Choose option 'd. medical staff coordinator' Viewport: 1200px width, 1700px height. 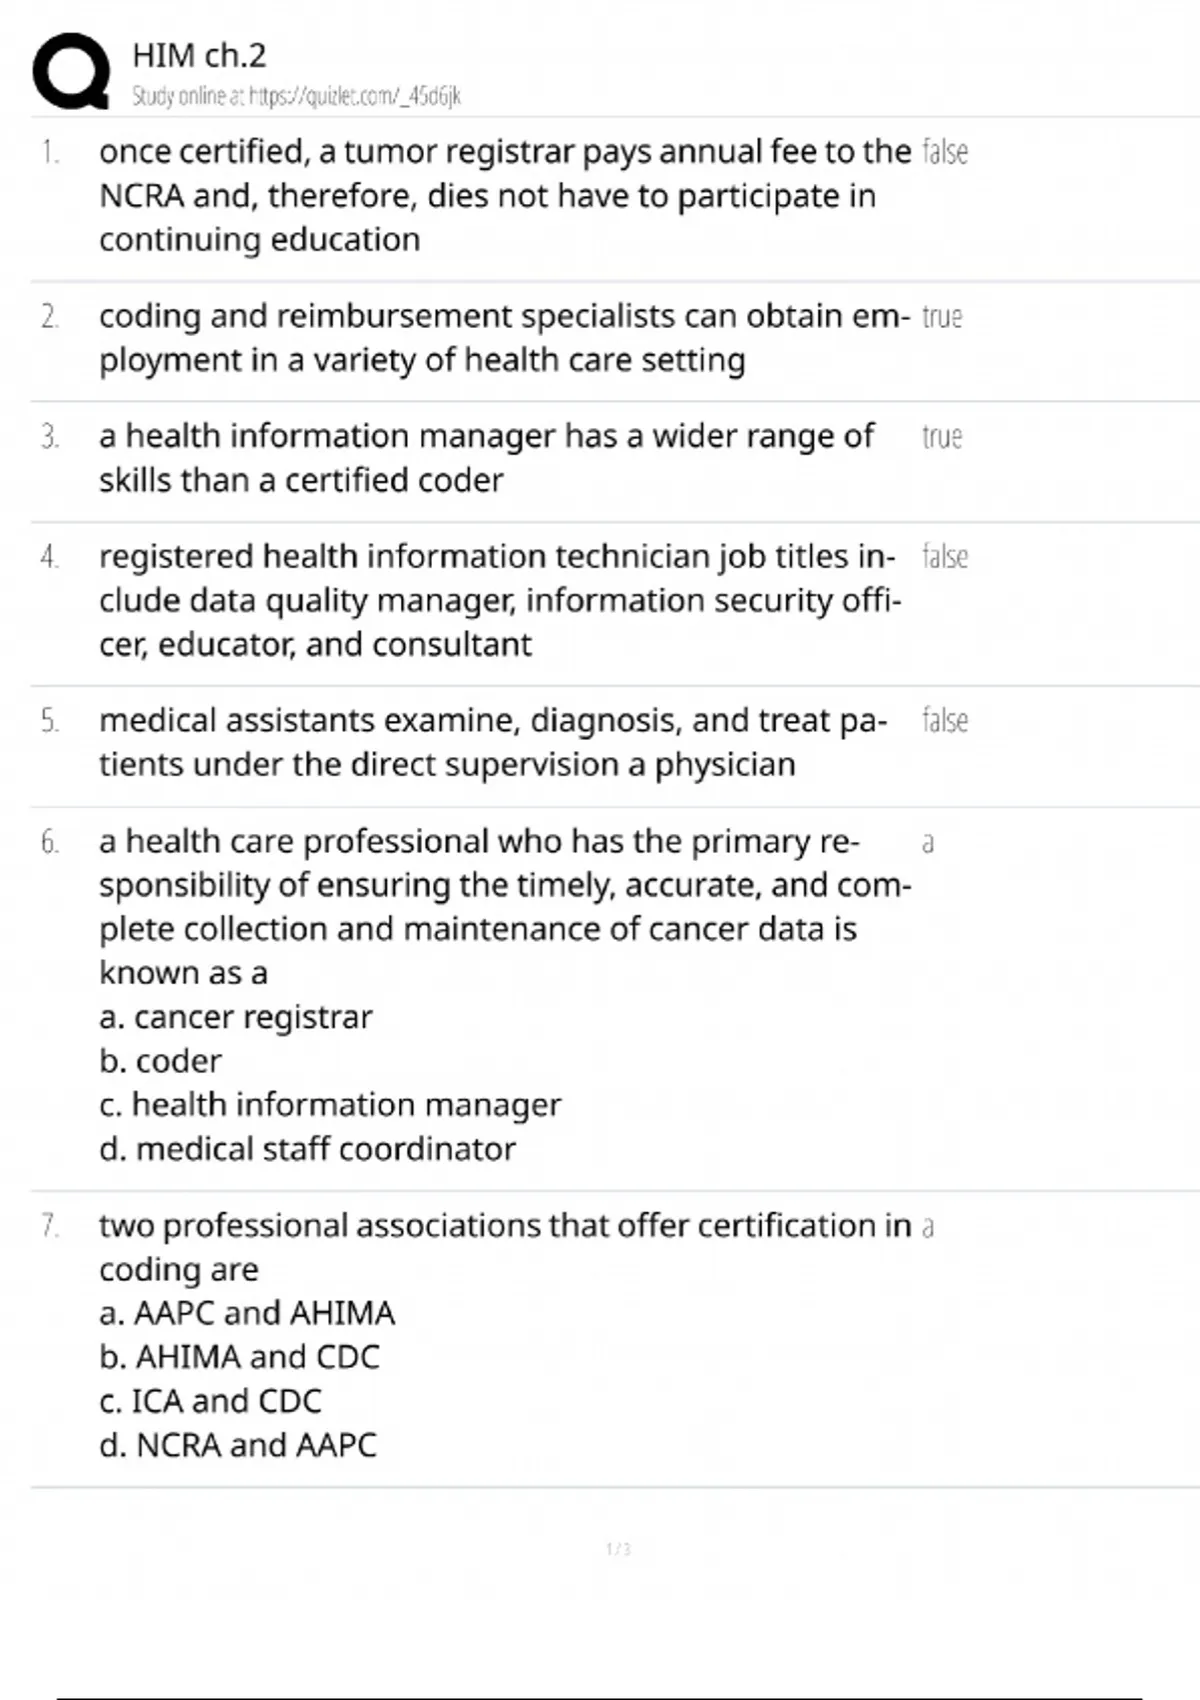pos(307,1149)
